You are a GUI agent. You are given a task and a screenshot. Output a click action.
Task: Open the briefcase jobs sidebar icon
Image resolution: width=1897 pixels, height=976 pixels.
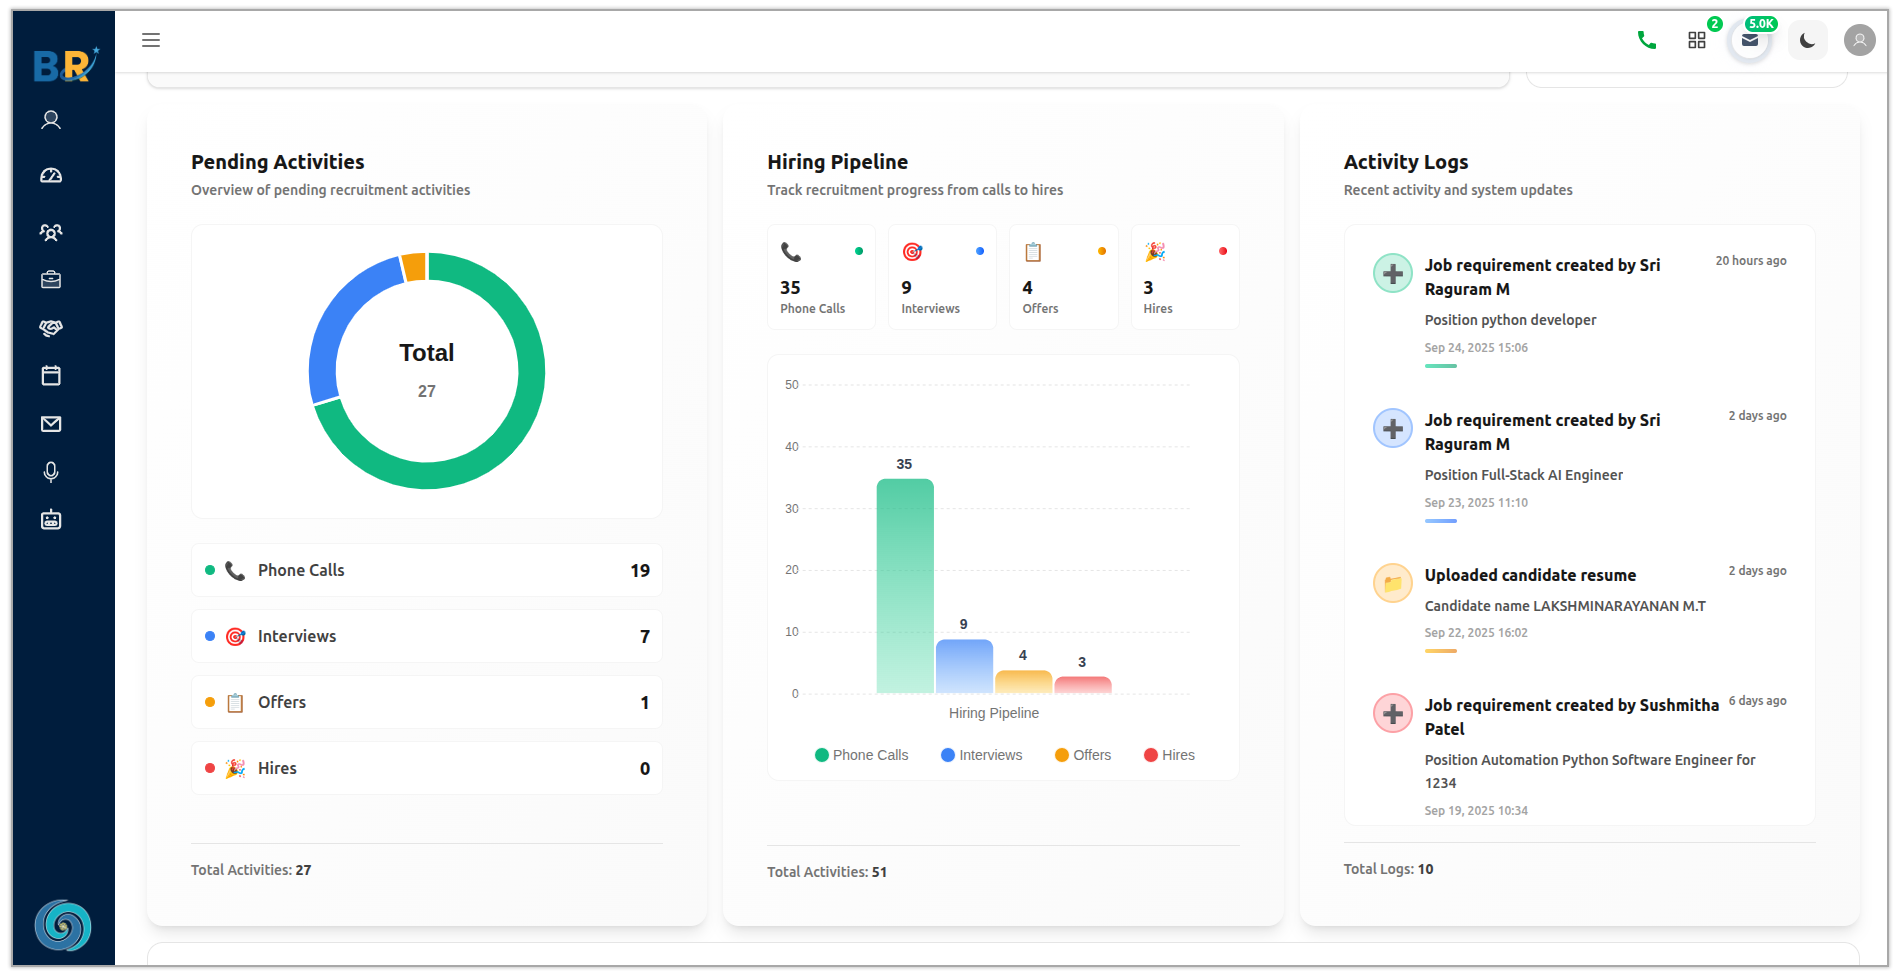51,280
